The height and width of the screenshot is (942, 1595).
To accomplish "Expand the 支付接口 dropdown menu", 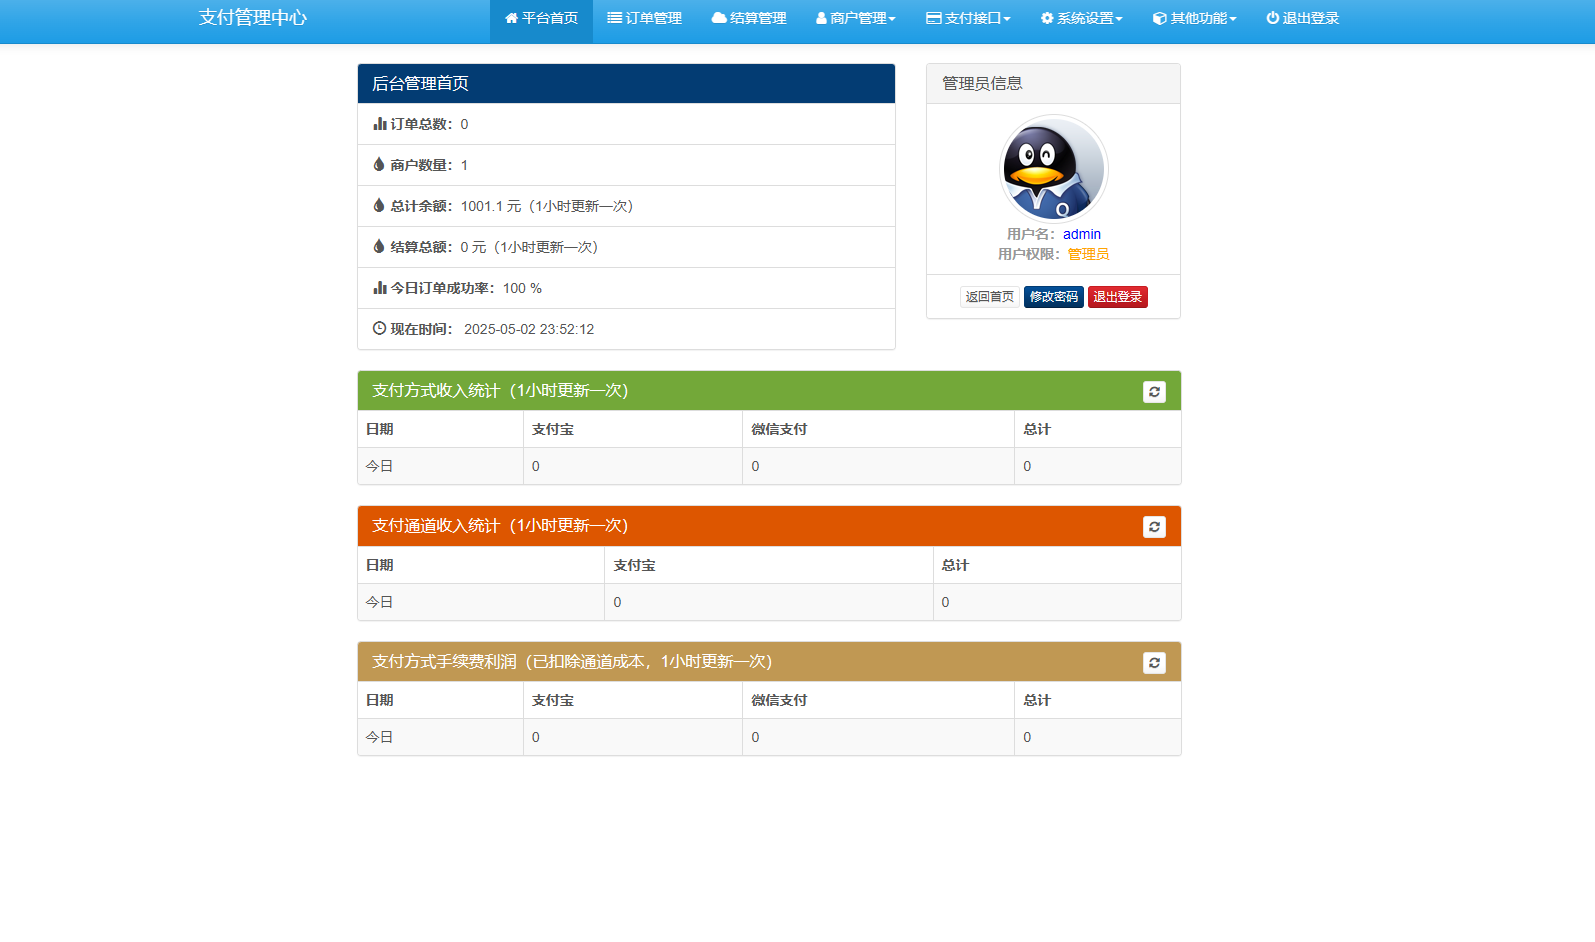I will tap(968, 18).
